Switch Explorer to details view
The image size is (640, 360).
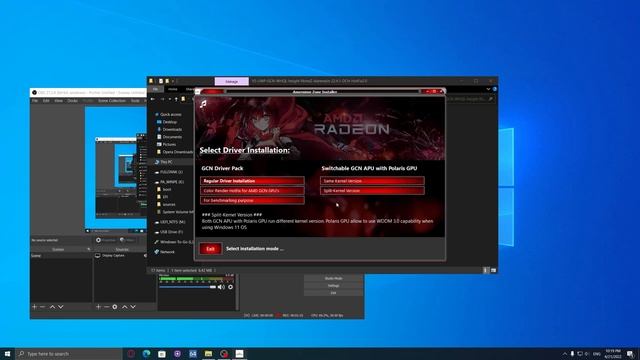point(486,270)
